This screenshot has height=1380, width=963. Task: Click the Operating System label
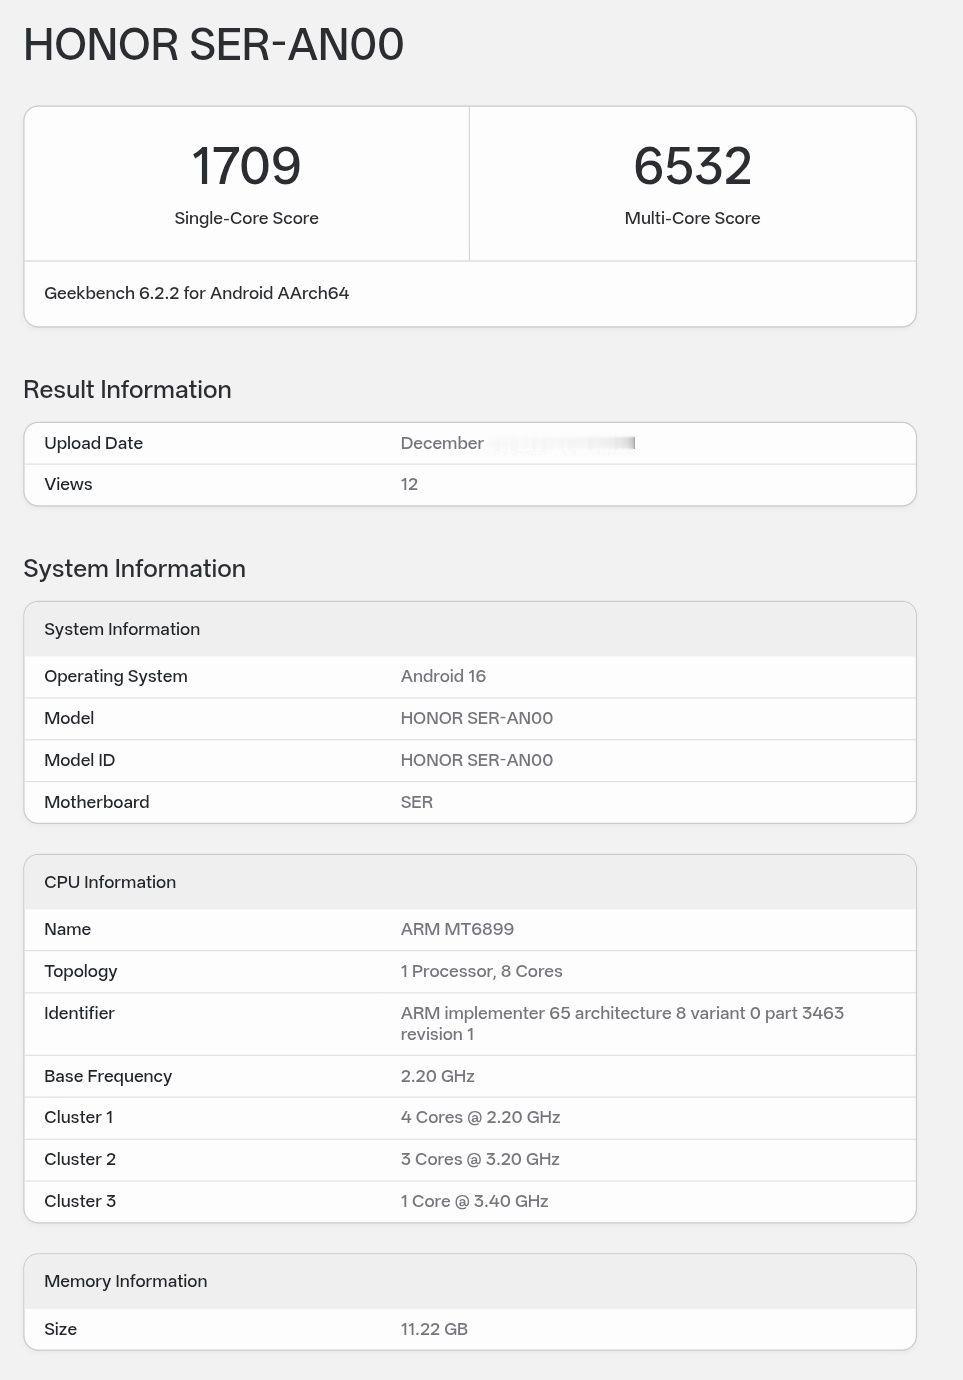pyautogui.click(x=116, y=676)
